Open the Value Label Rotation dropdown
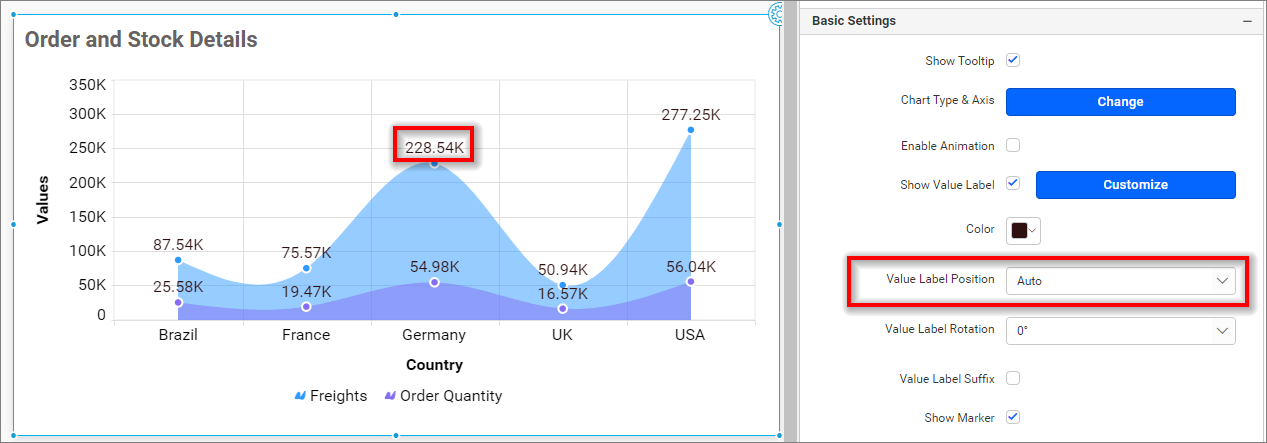Image resolution: width=1267 pixels, height=443 pixels. (x=1120, y=330)
